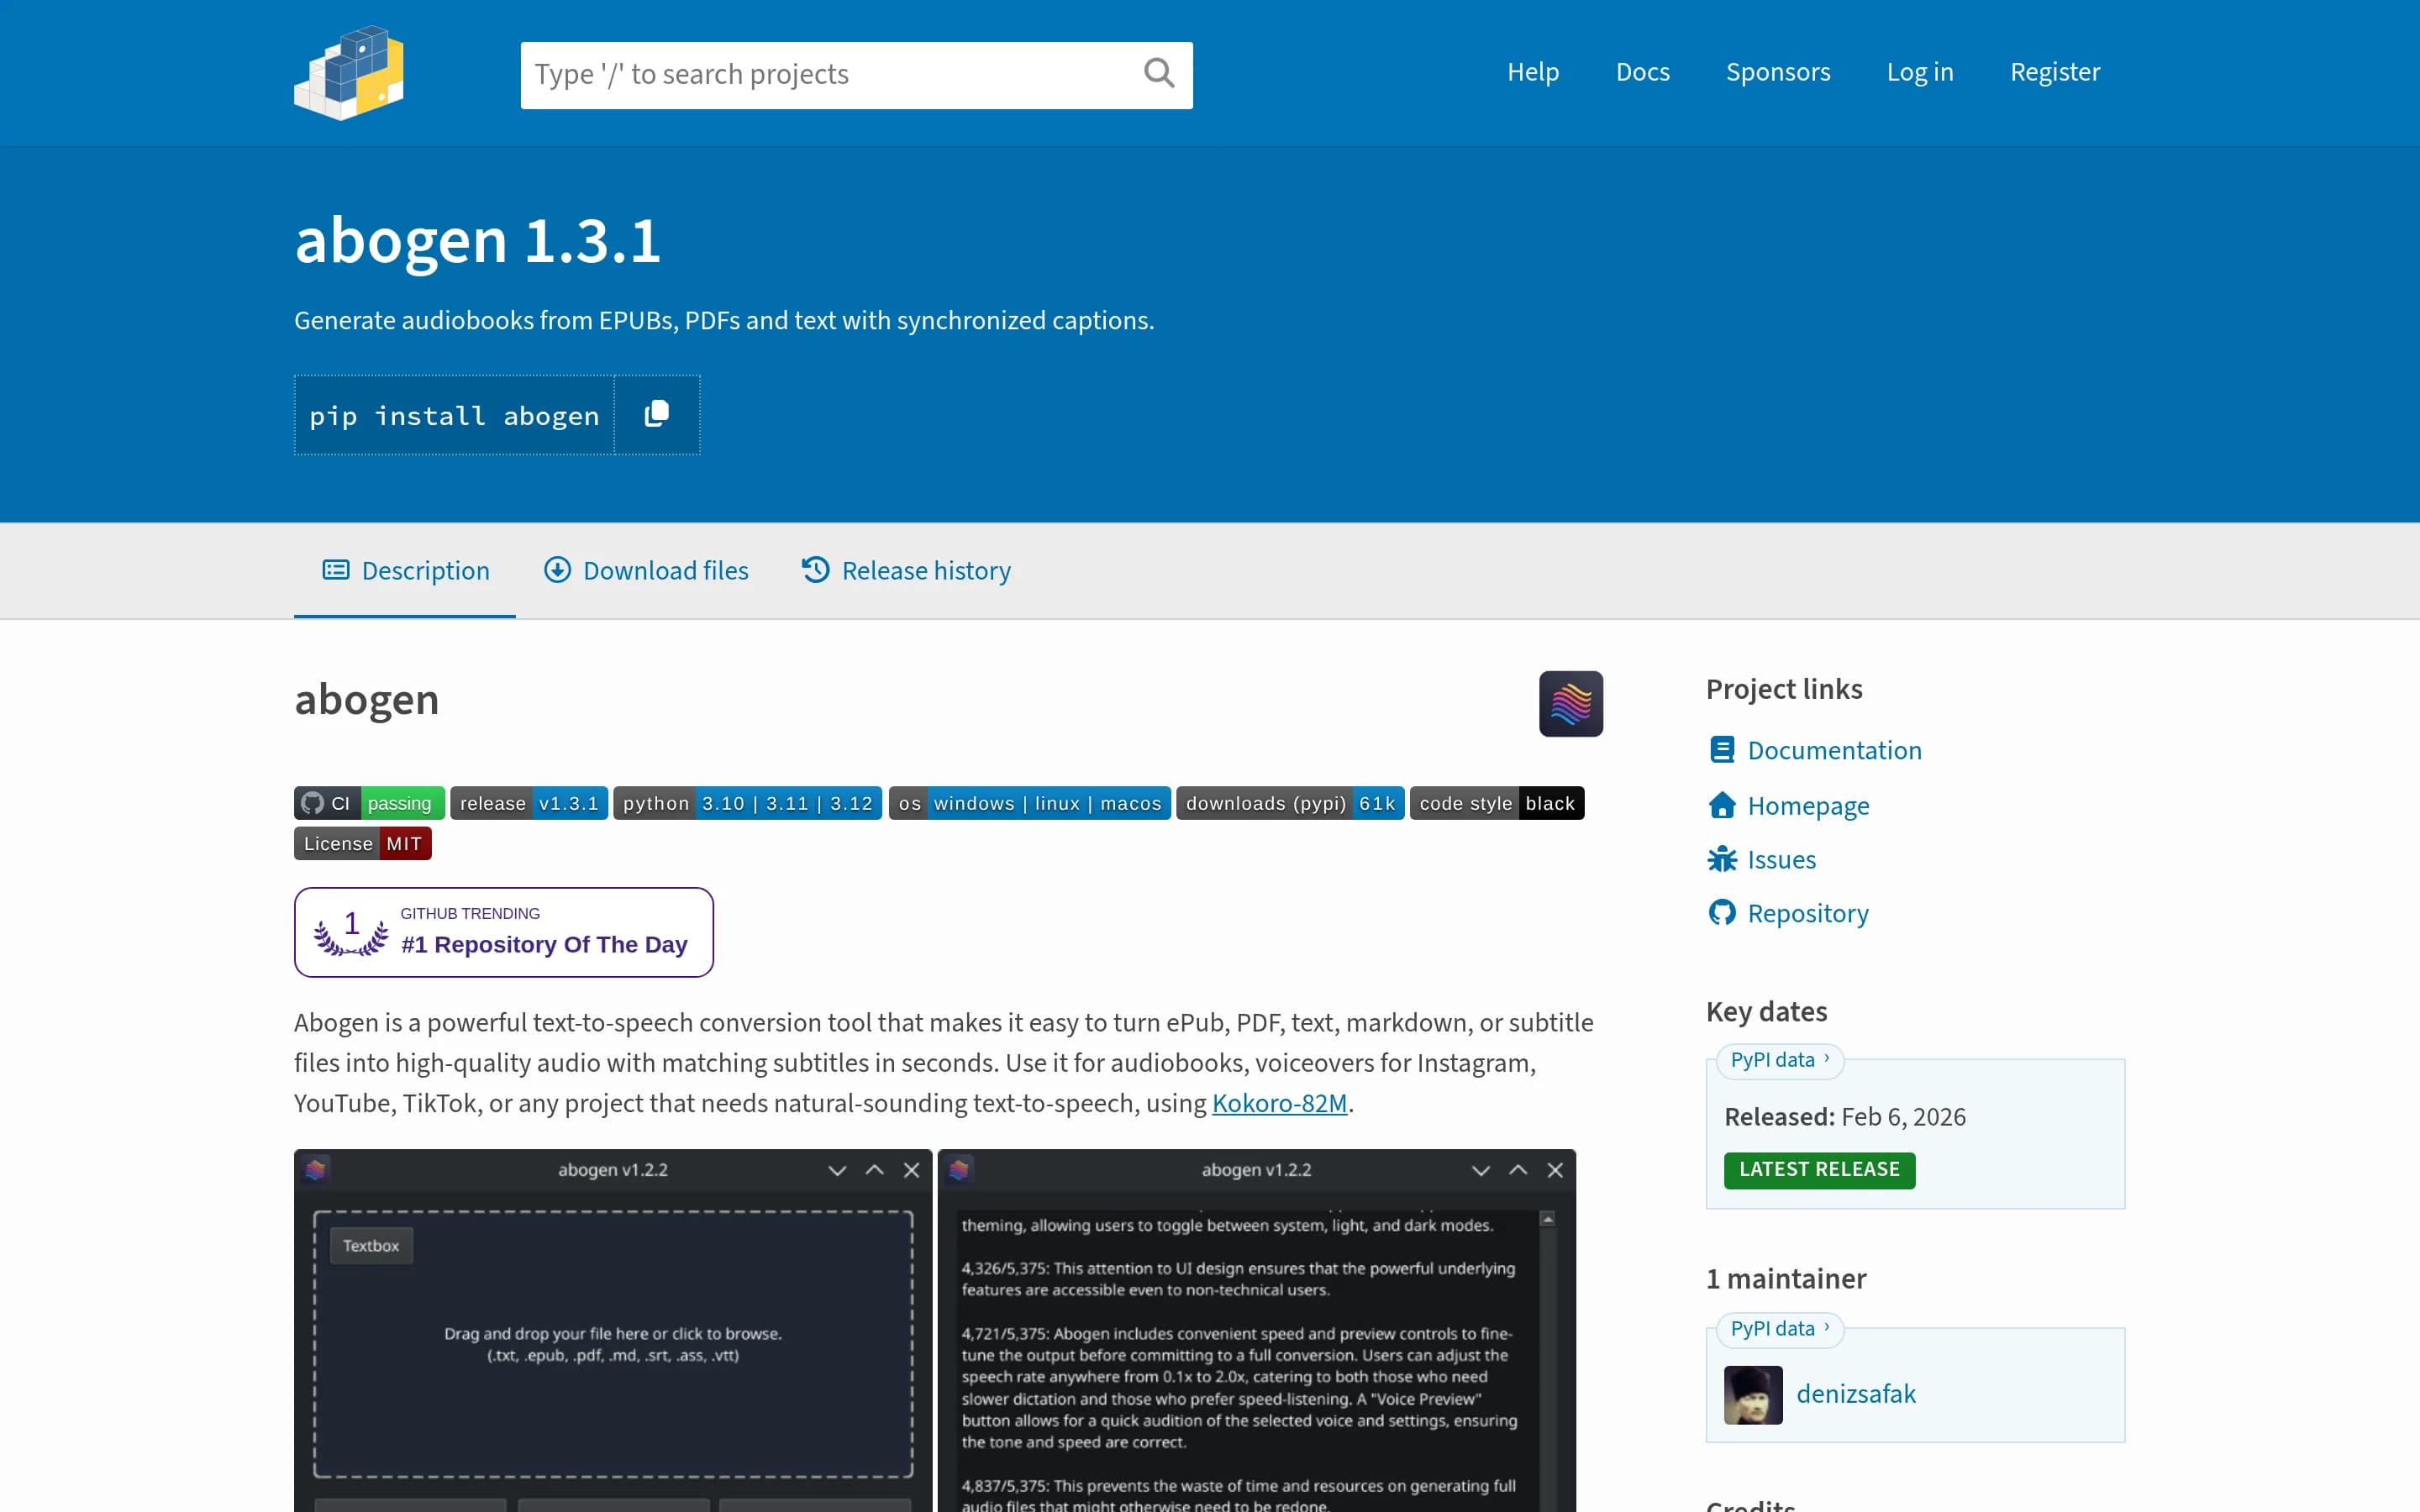This screenshot has height=1512, width=2420.
Task: Click the release v1.3.1 badge
Action: [x=529, y=803]
